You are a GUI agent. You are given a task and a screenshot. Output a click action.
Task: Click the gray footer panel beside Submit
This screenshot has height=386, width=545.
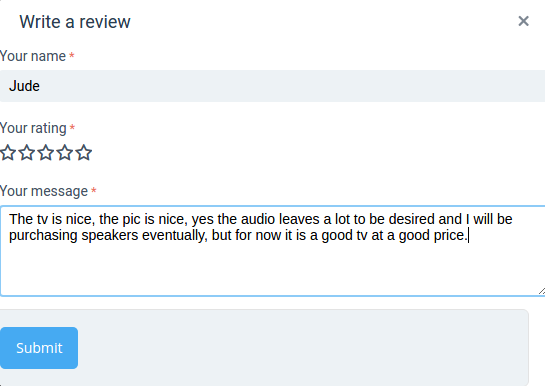[302, 347]
